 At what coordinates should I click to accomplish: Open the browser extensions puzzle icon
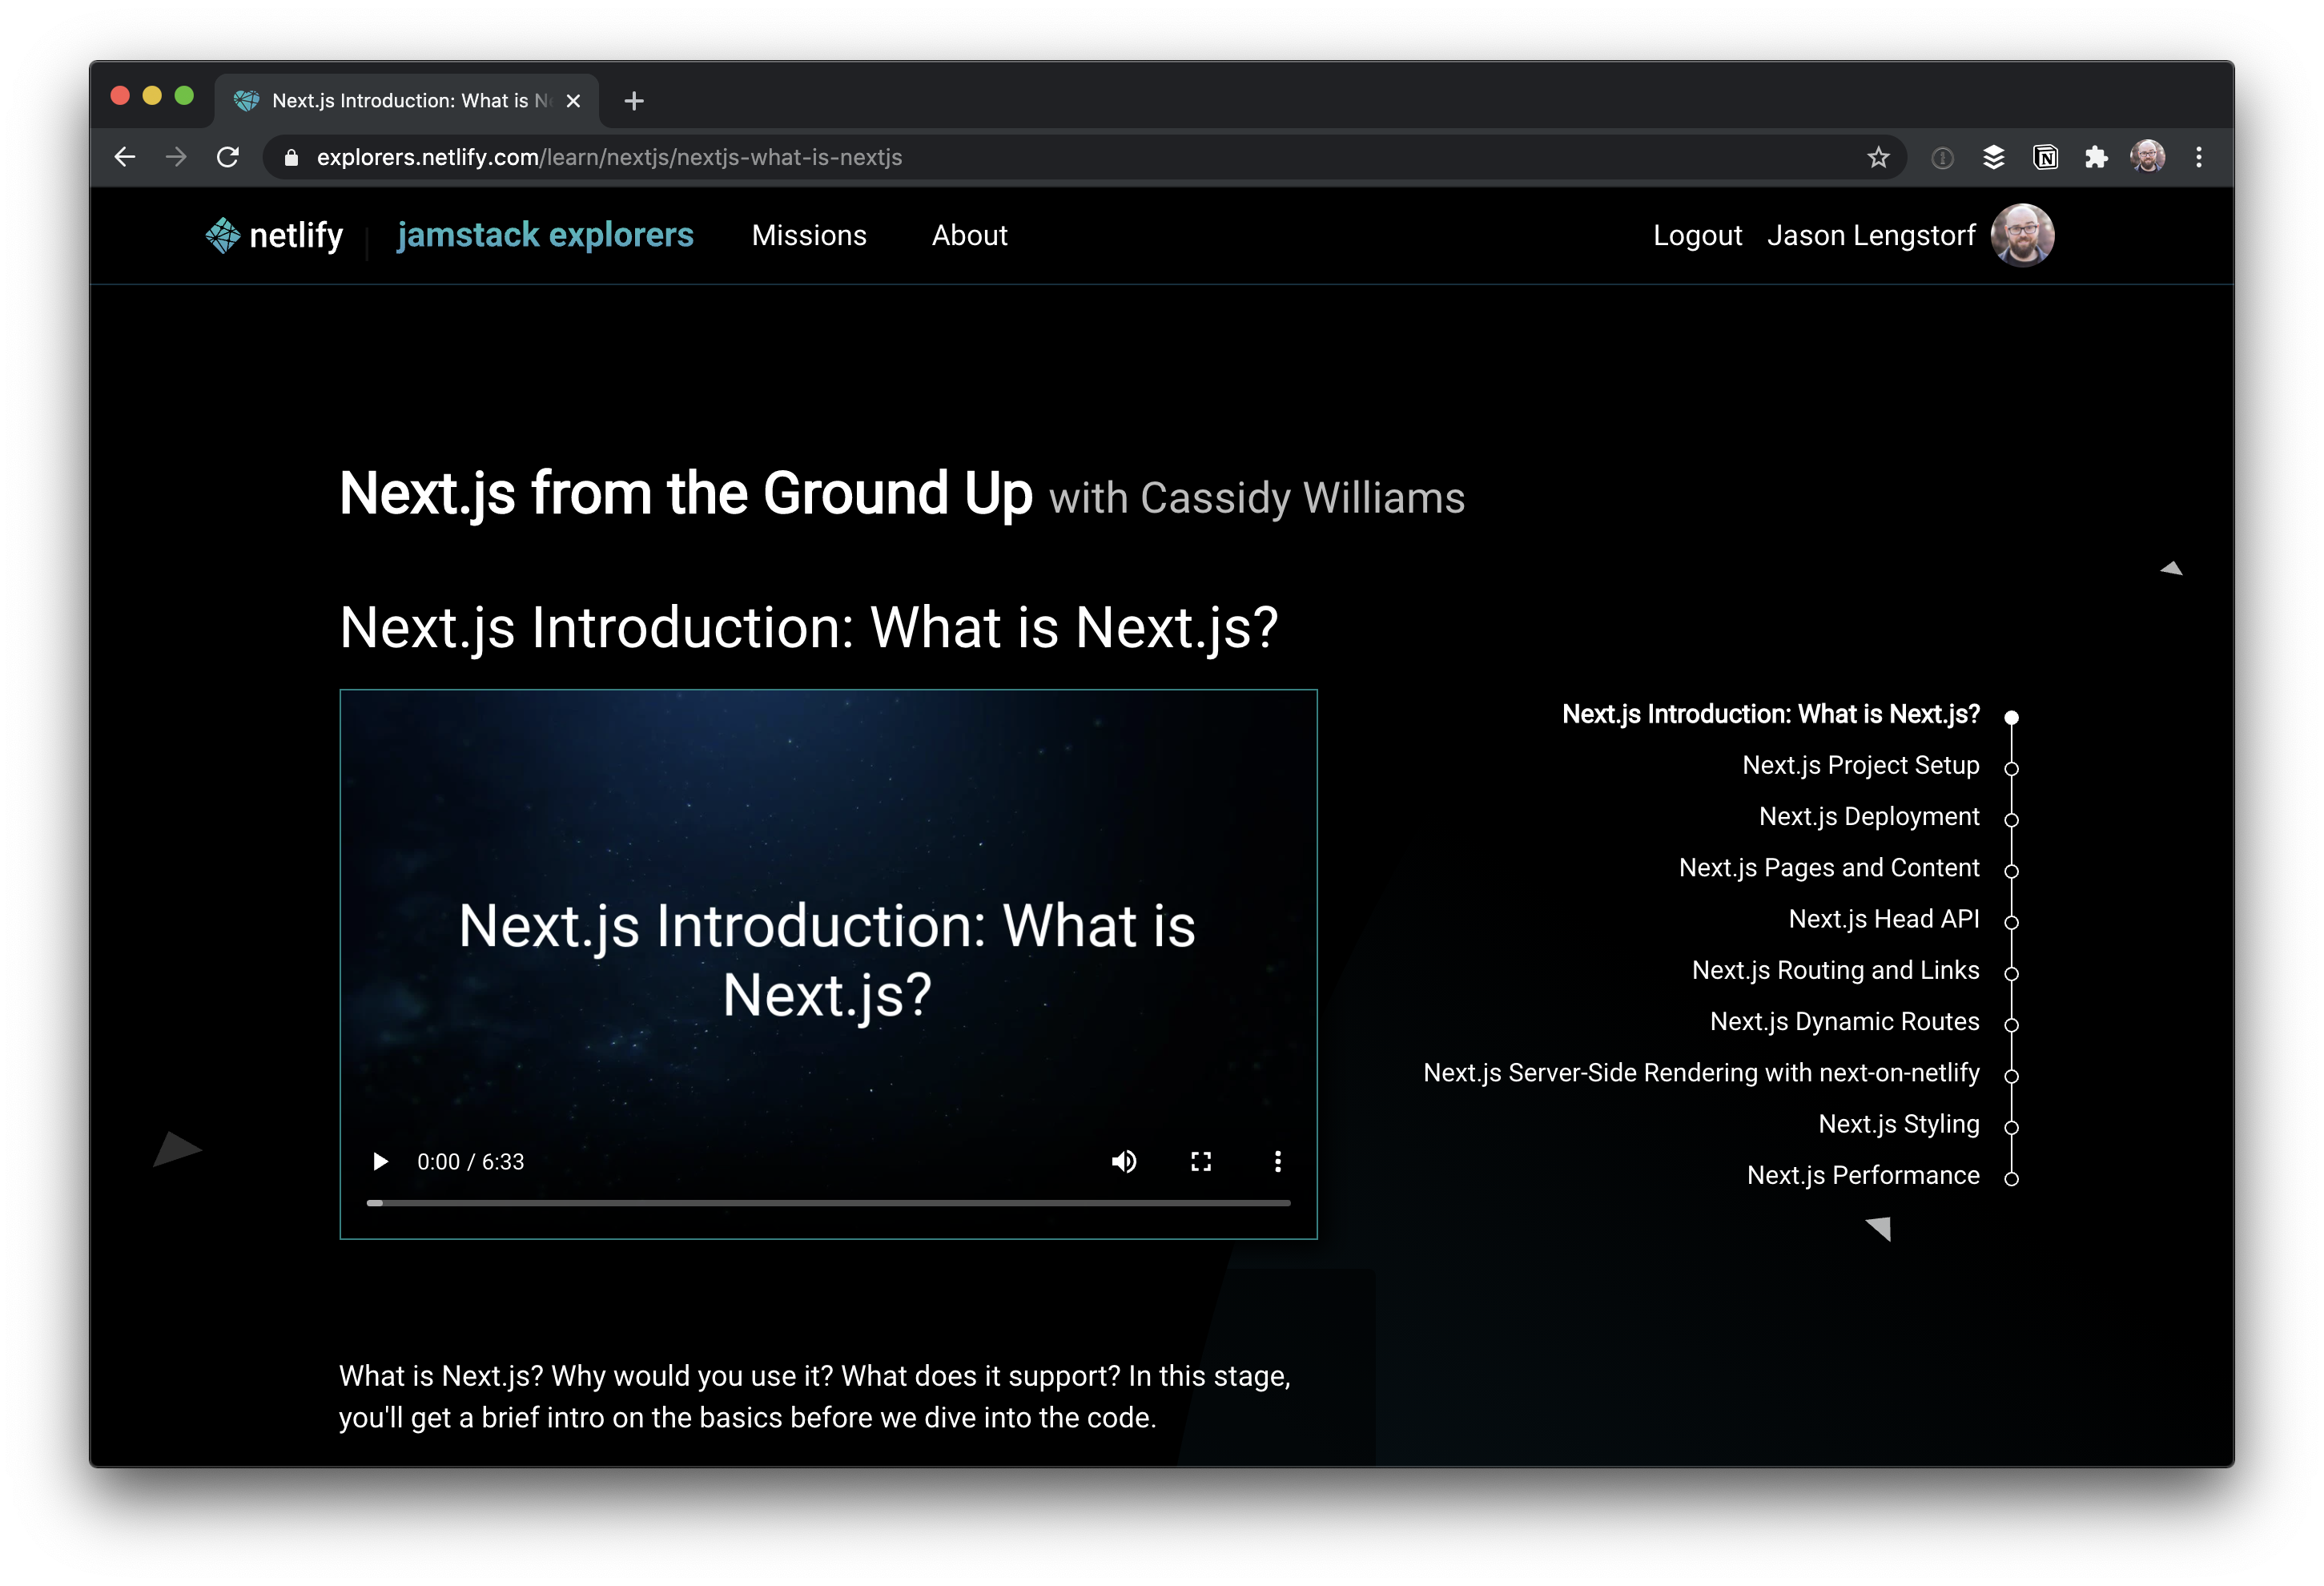2096,157
